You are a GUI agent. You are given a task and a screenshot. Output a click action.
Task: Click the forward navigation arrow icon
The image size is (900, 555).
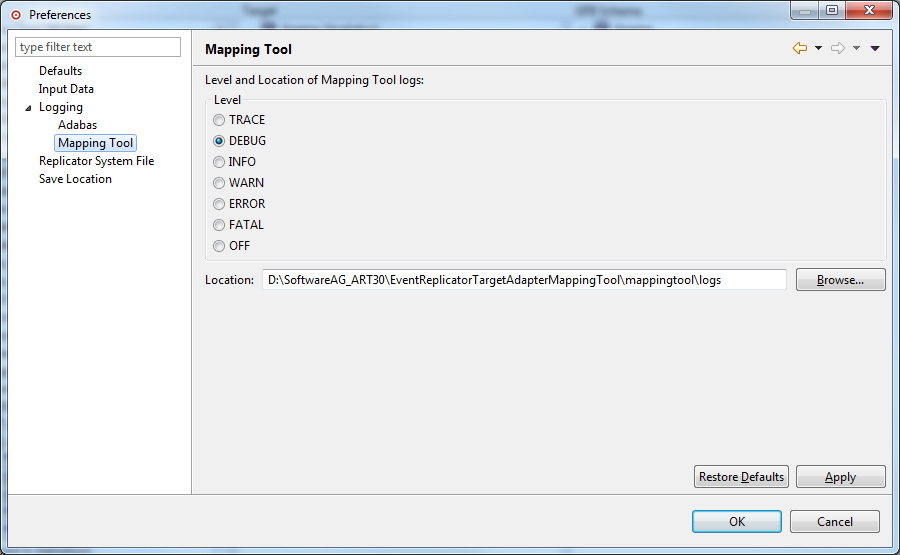coord(838,48)
